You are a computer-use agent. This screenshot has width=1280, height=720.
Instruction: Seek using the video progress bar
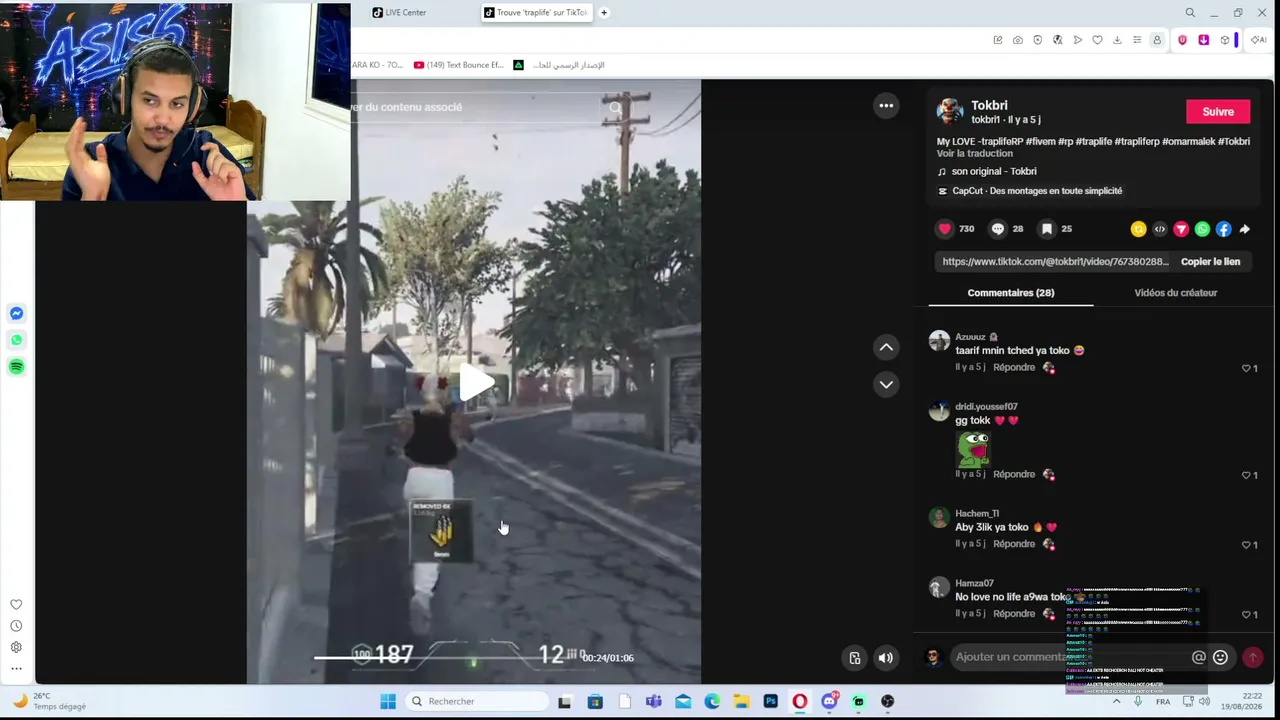(x=445, y=658)
